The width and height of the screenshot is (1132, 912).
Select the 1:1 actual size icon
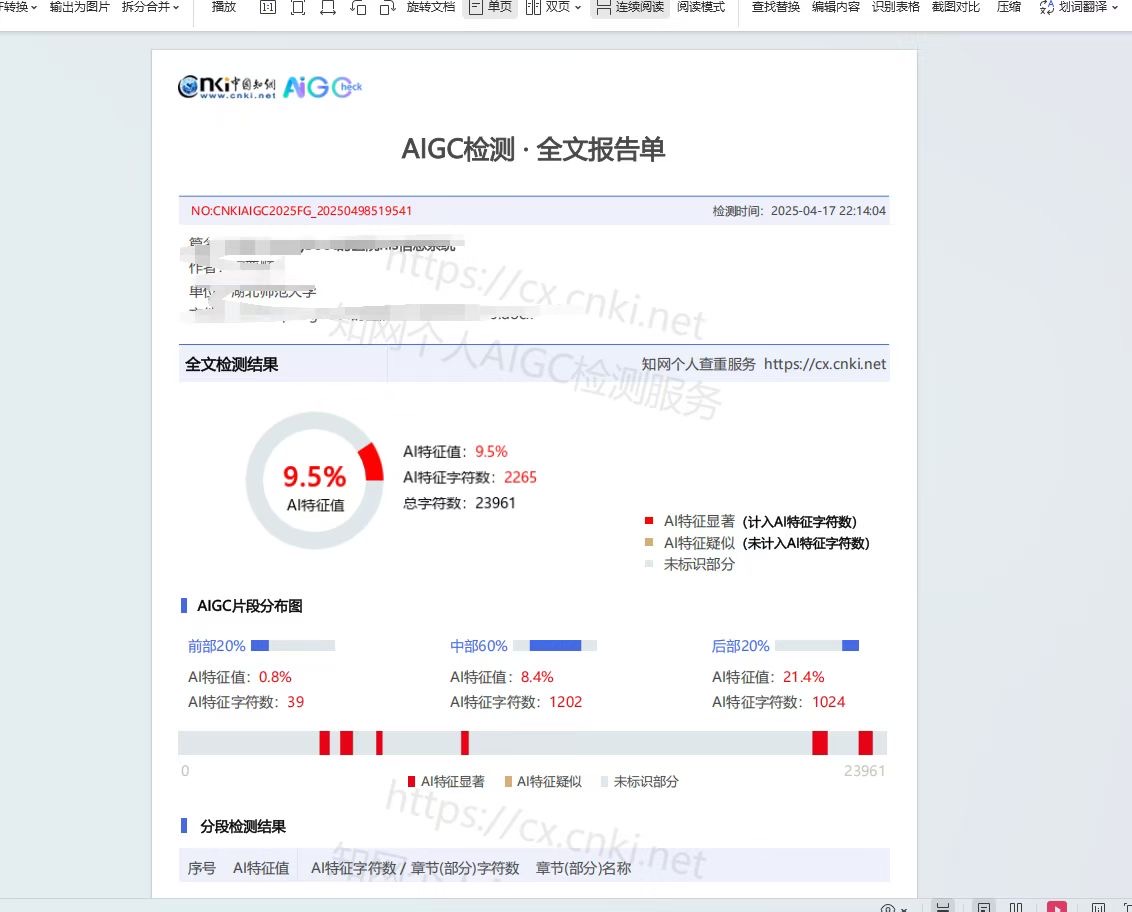pos(267,8)
